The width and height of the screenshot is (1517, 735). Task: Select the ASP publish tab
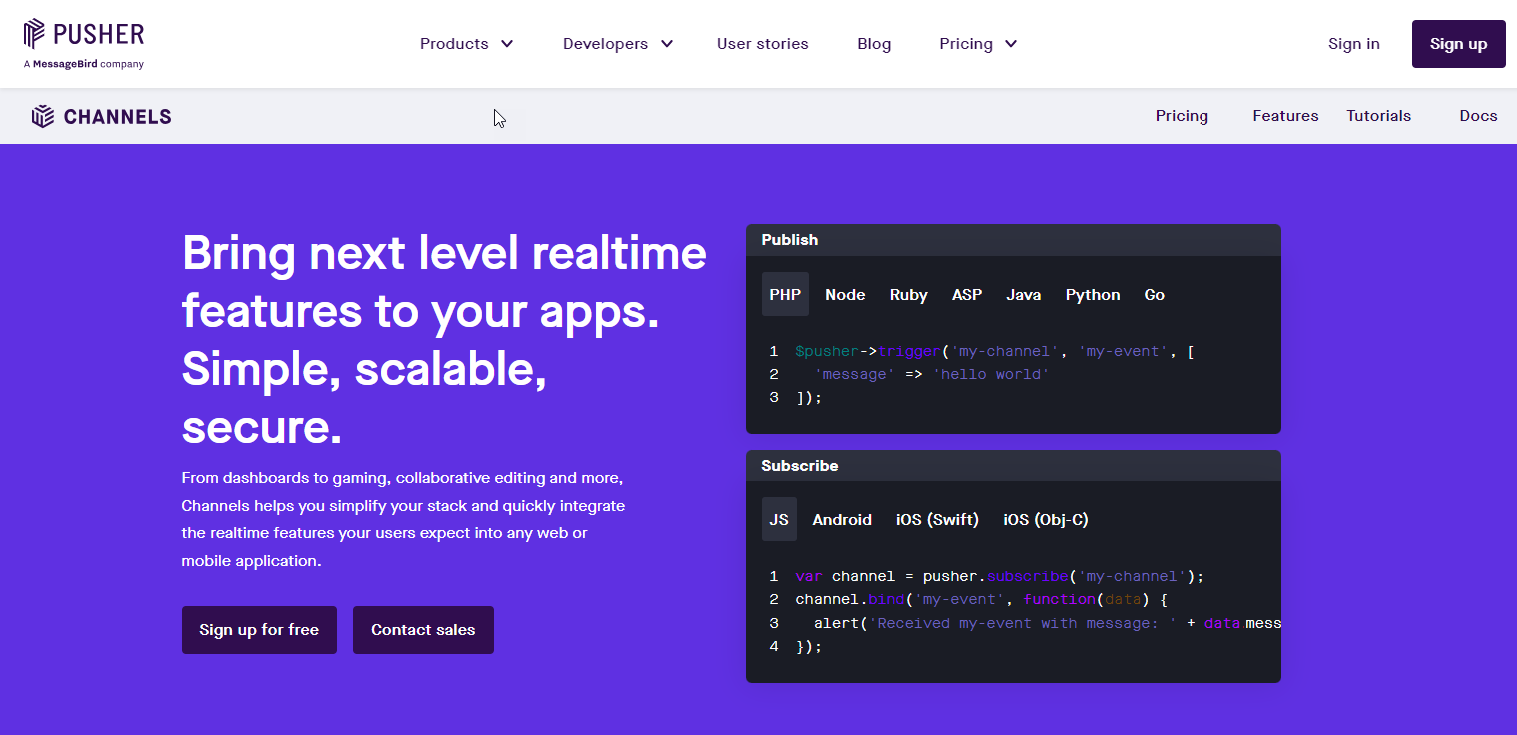[x=967, y=295]
